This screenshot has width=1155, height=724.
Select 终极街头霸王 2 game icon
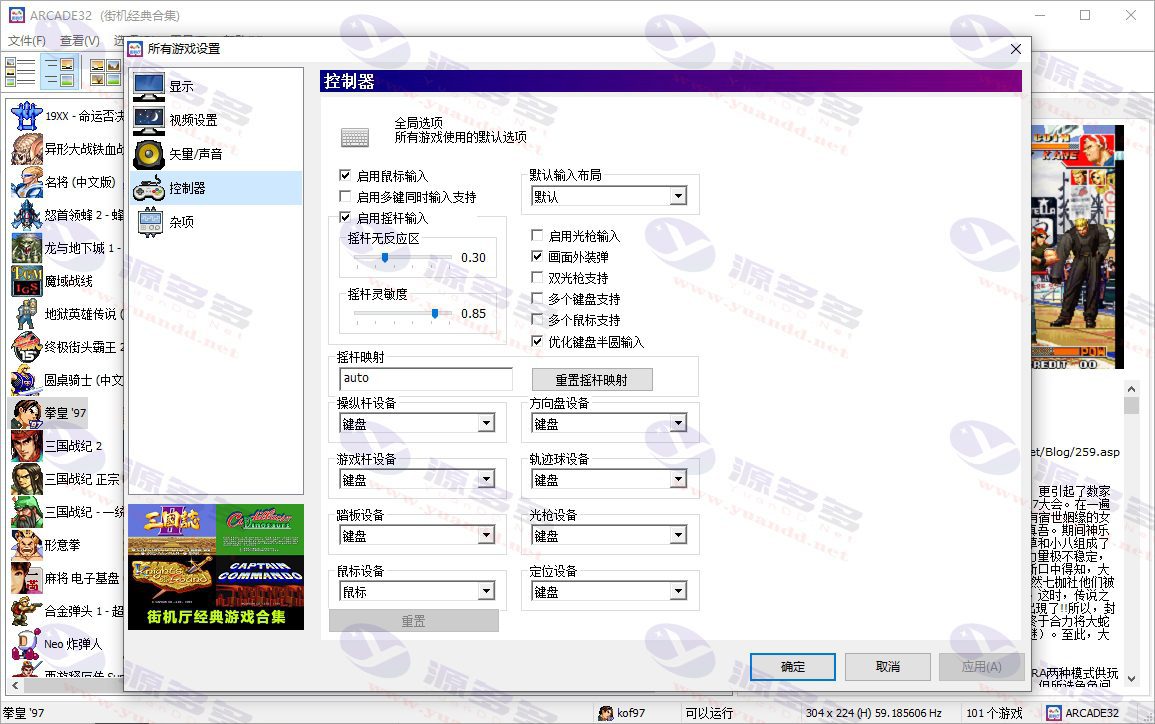click(x=27, y=347)
